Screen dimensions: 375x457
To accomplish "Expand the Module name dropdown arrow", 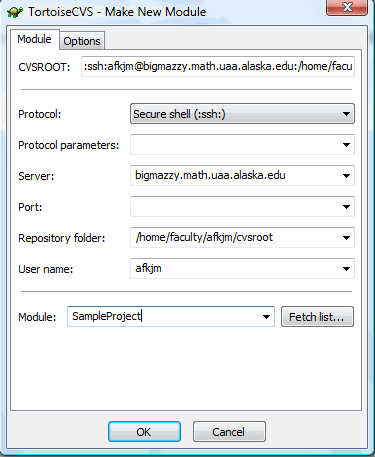I will (266, 317).
